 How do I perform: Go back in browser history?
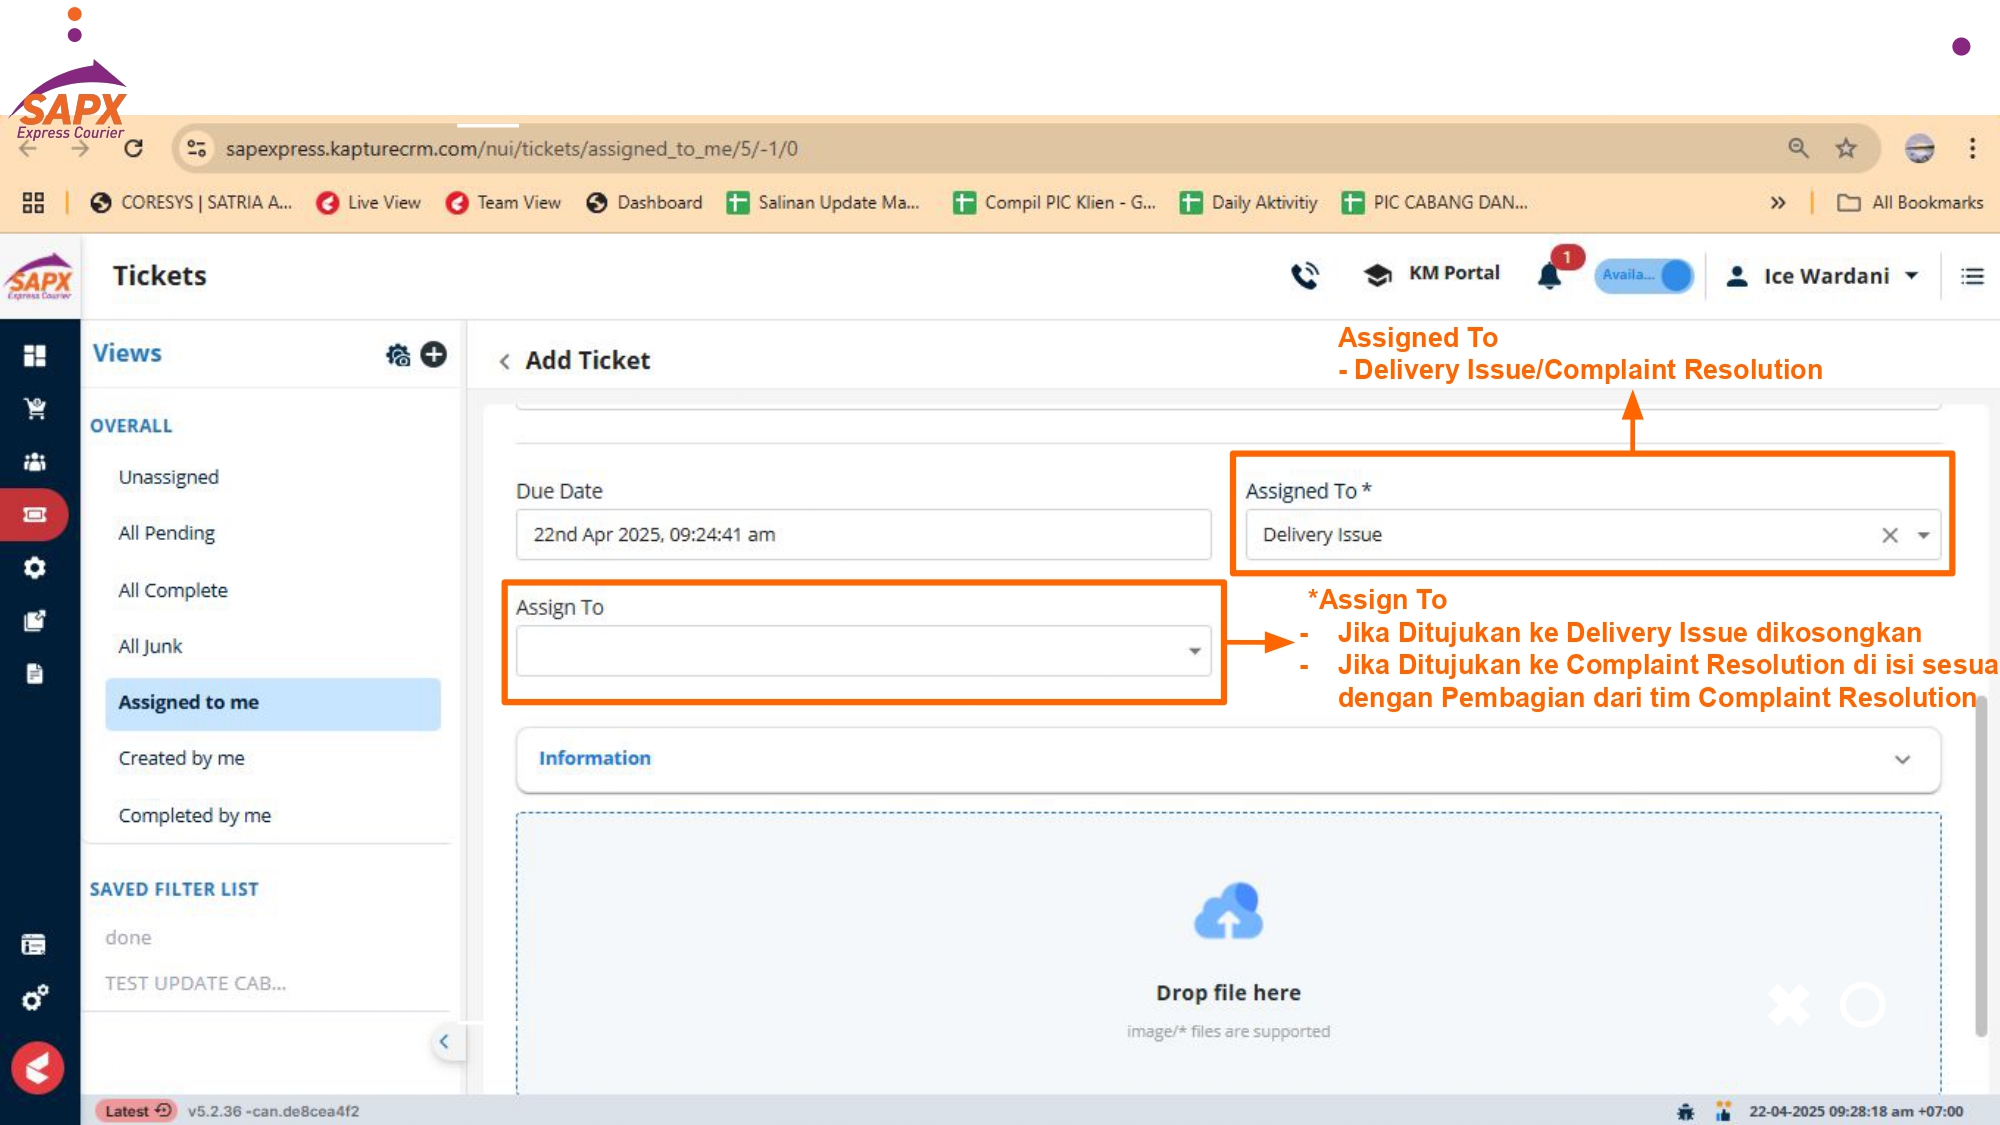pyautogui.click(x=28, y=149)
